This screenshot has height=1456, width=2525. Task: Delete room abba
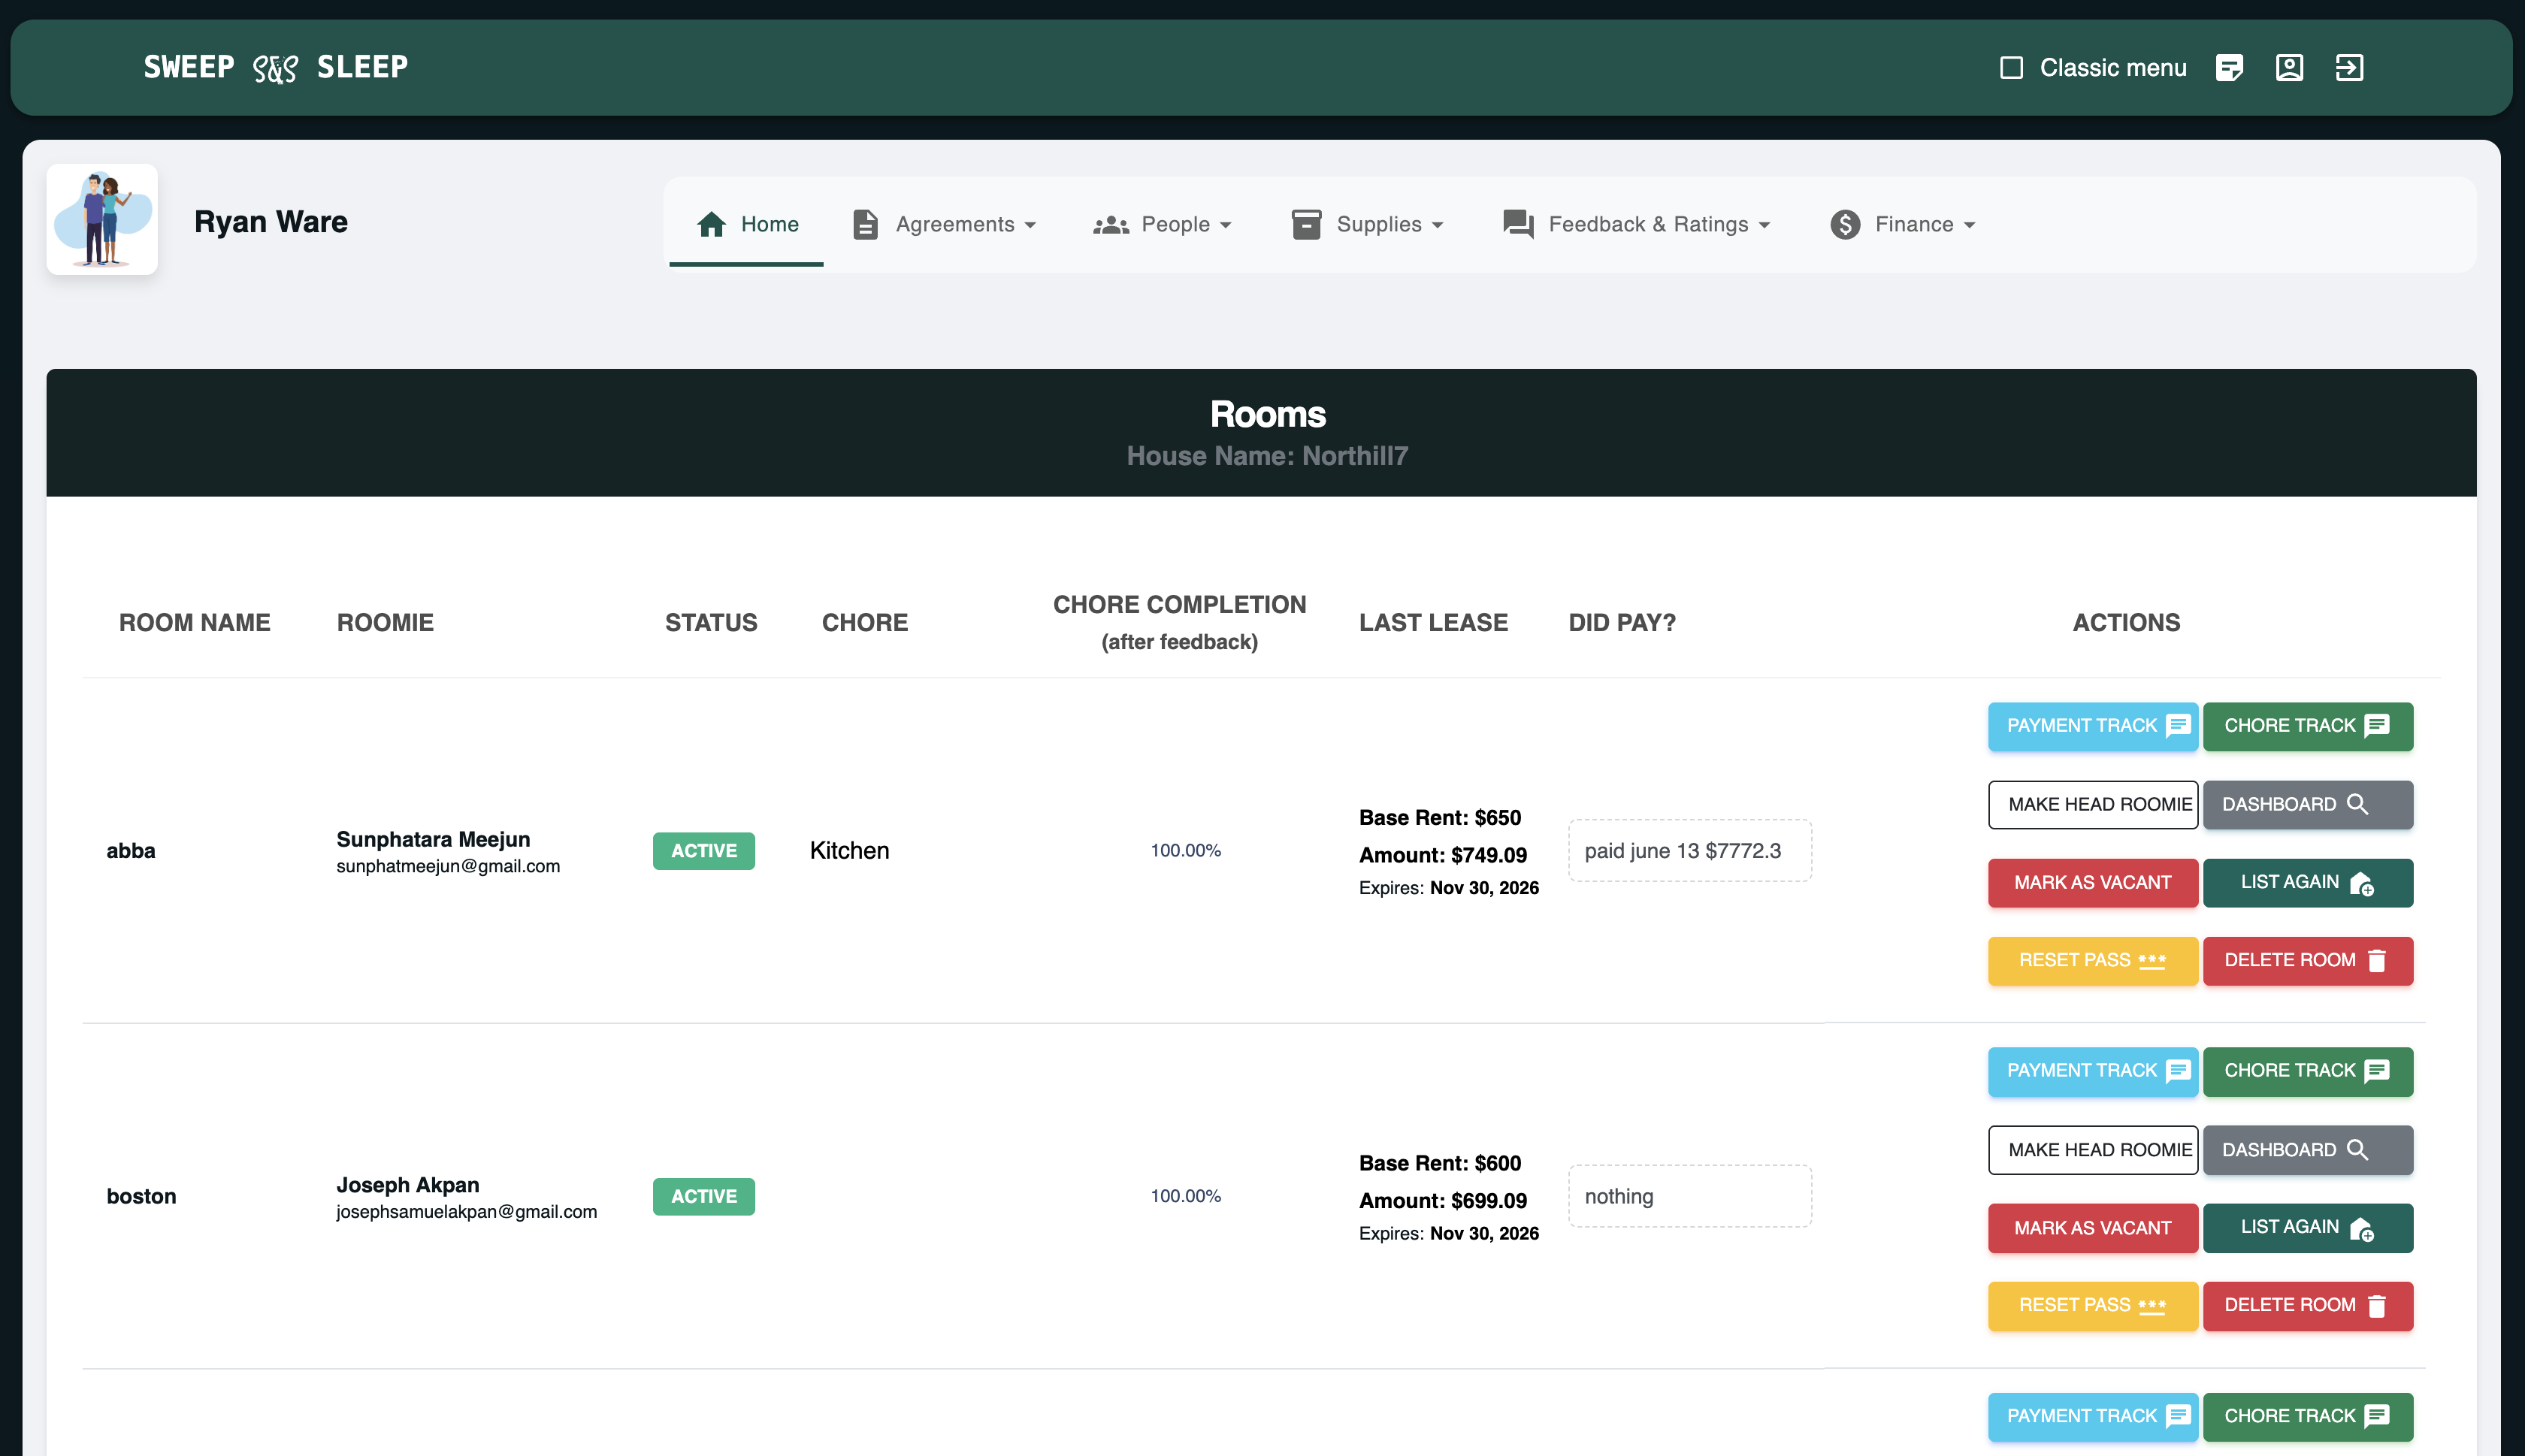[2307, 961]
